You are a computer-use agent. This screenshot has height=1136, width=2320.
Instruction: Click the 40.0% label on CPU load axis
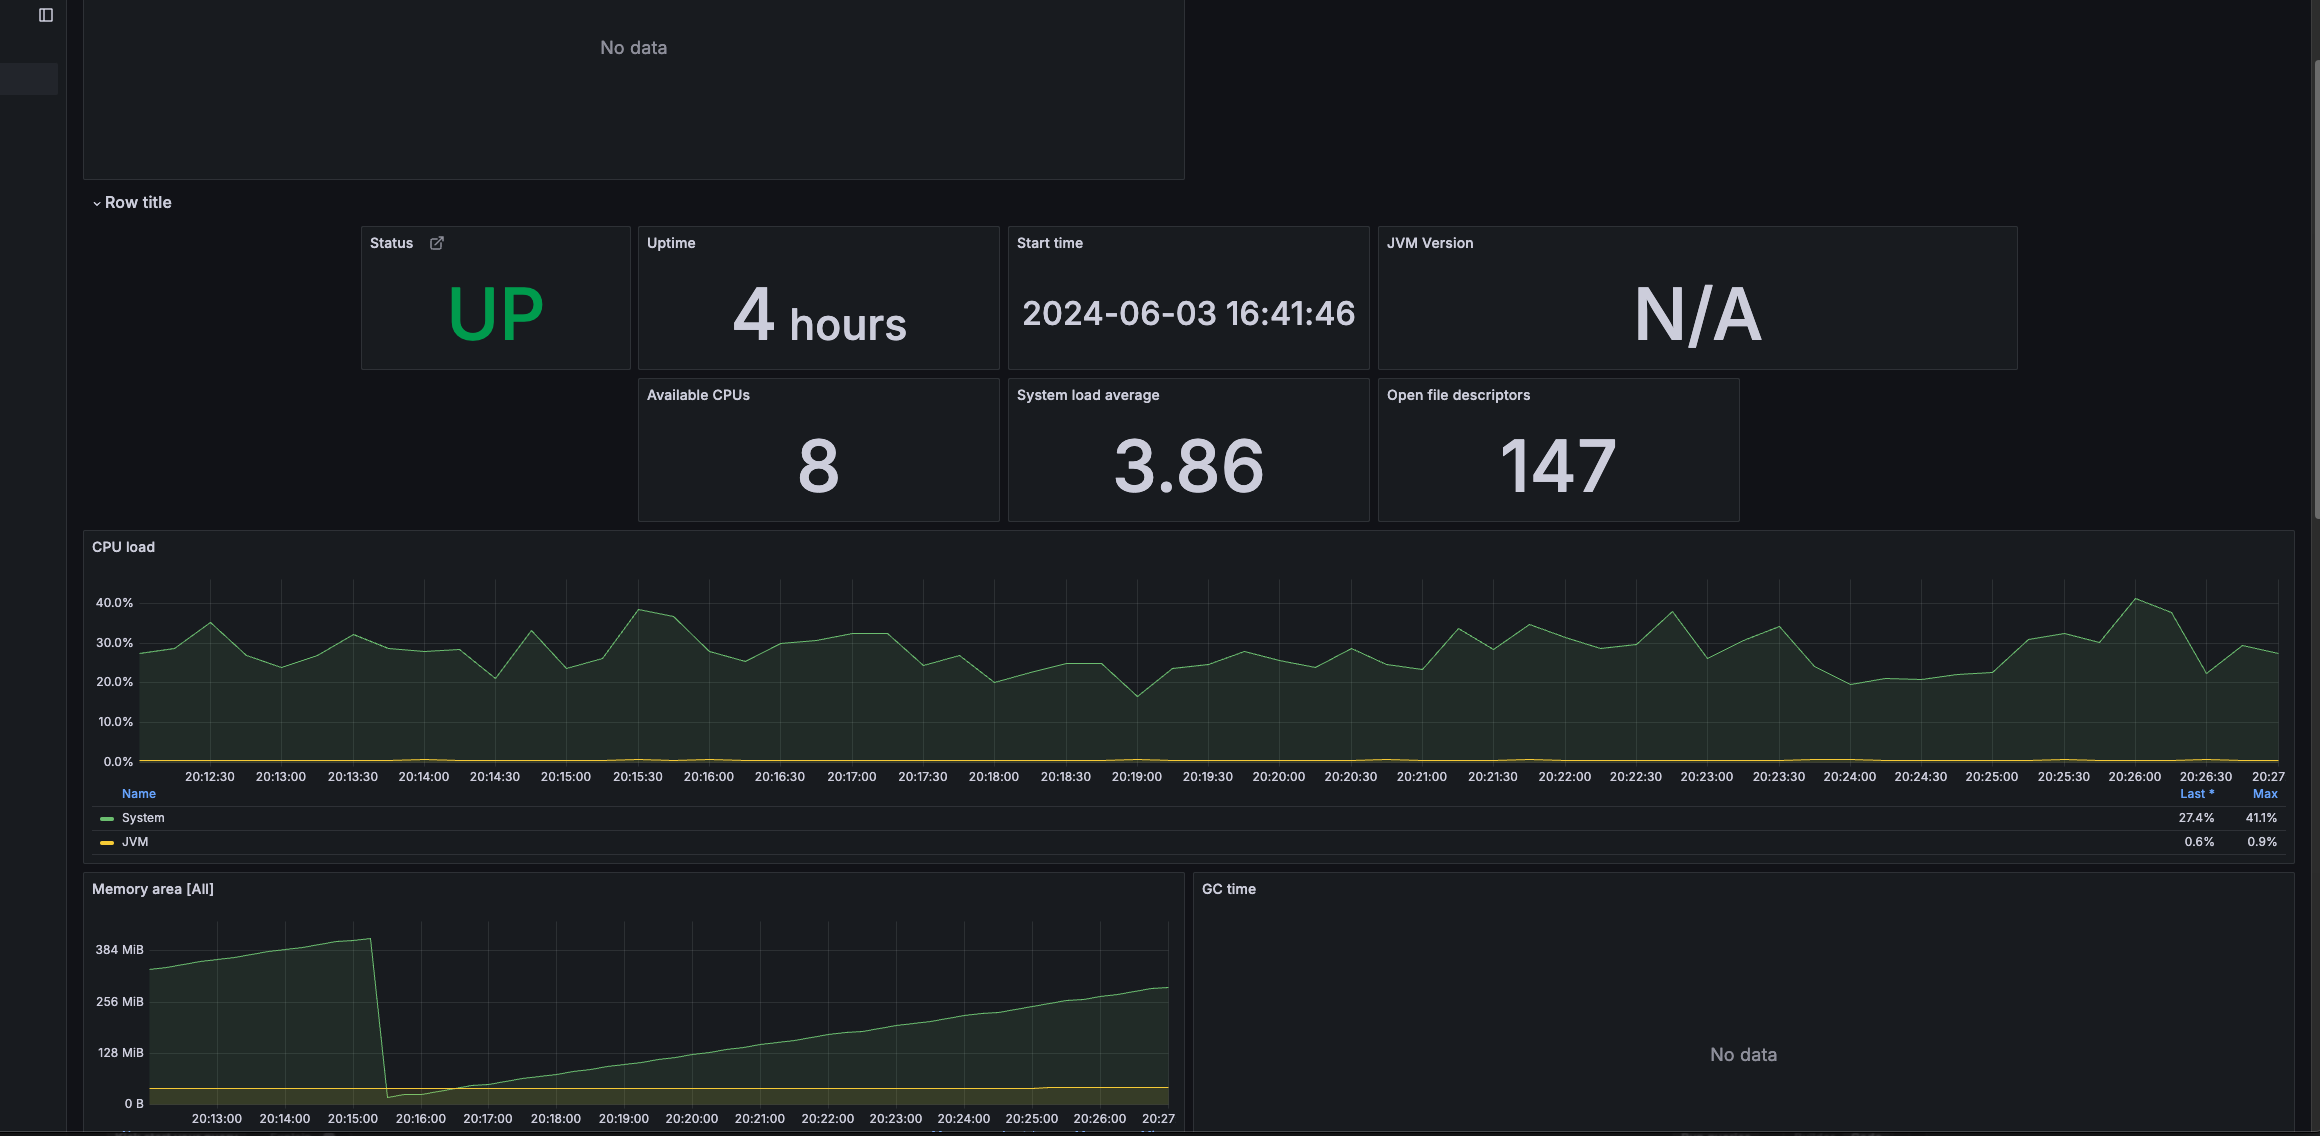(114, 603)
